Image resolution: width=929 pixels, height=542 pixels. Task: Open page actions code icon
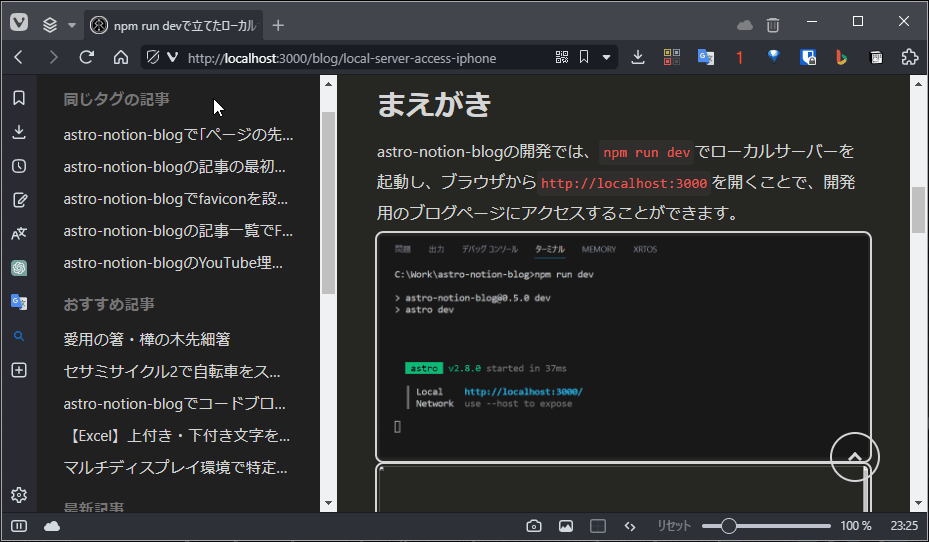(630, 526)
